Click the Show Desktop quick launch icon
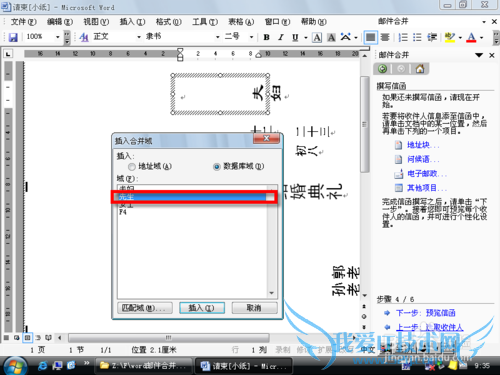The width and height of the screenshot is (500, 375). pos(57,366)
